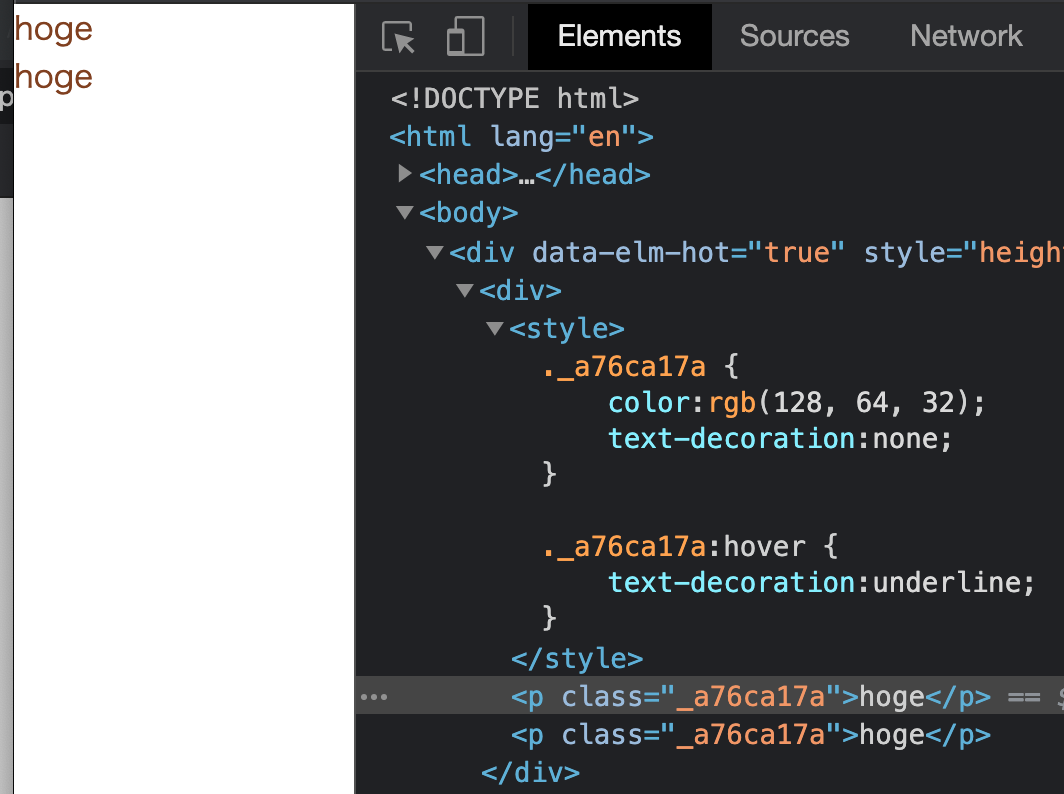
Task: Click the ._a76ca17a { selector line
Action: coord(641,366)
